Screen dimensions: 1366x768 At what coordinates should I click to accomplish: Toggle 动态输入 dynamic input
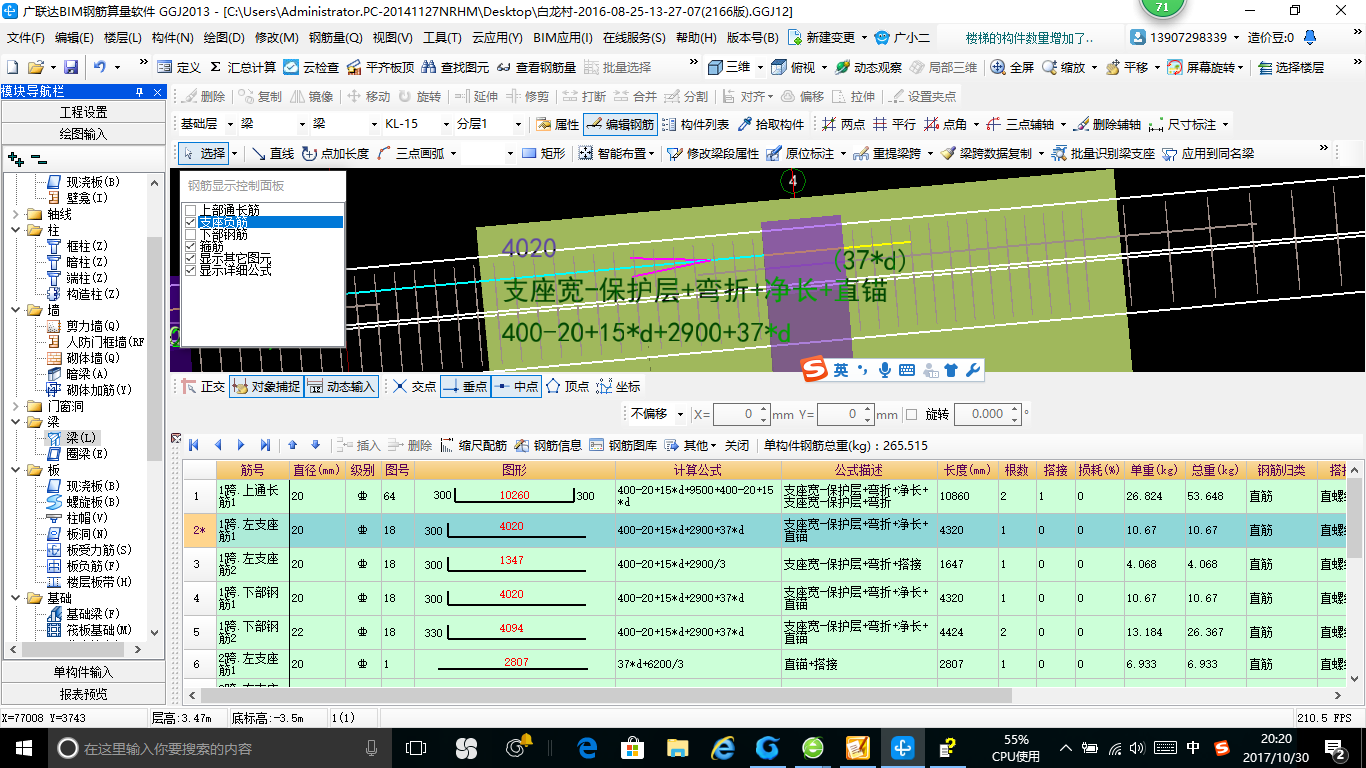point(341,386)
